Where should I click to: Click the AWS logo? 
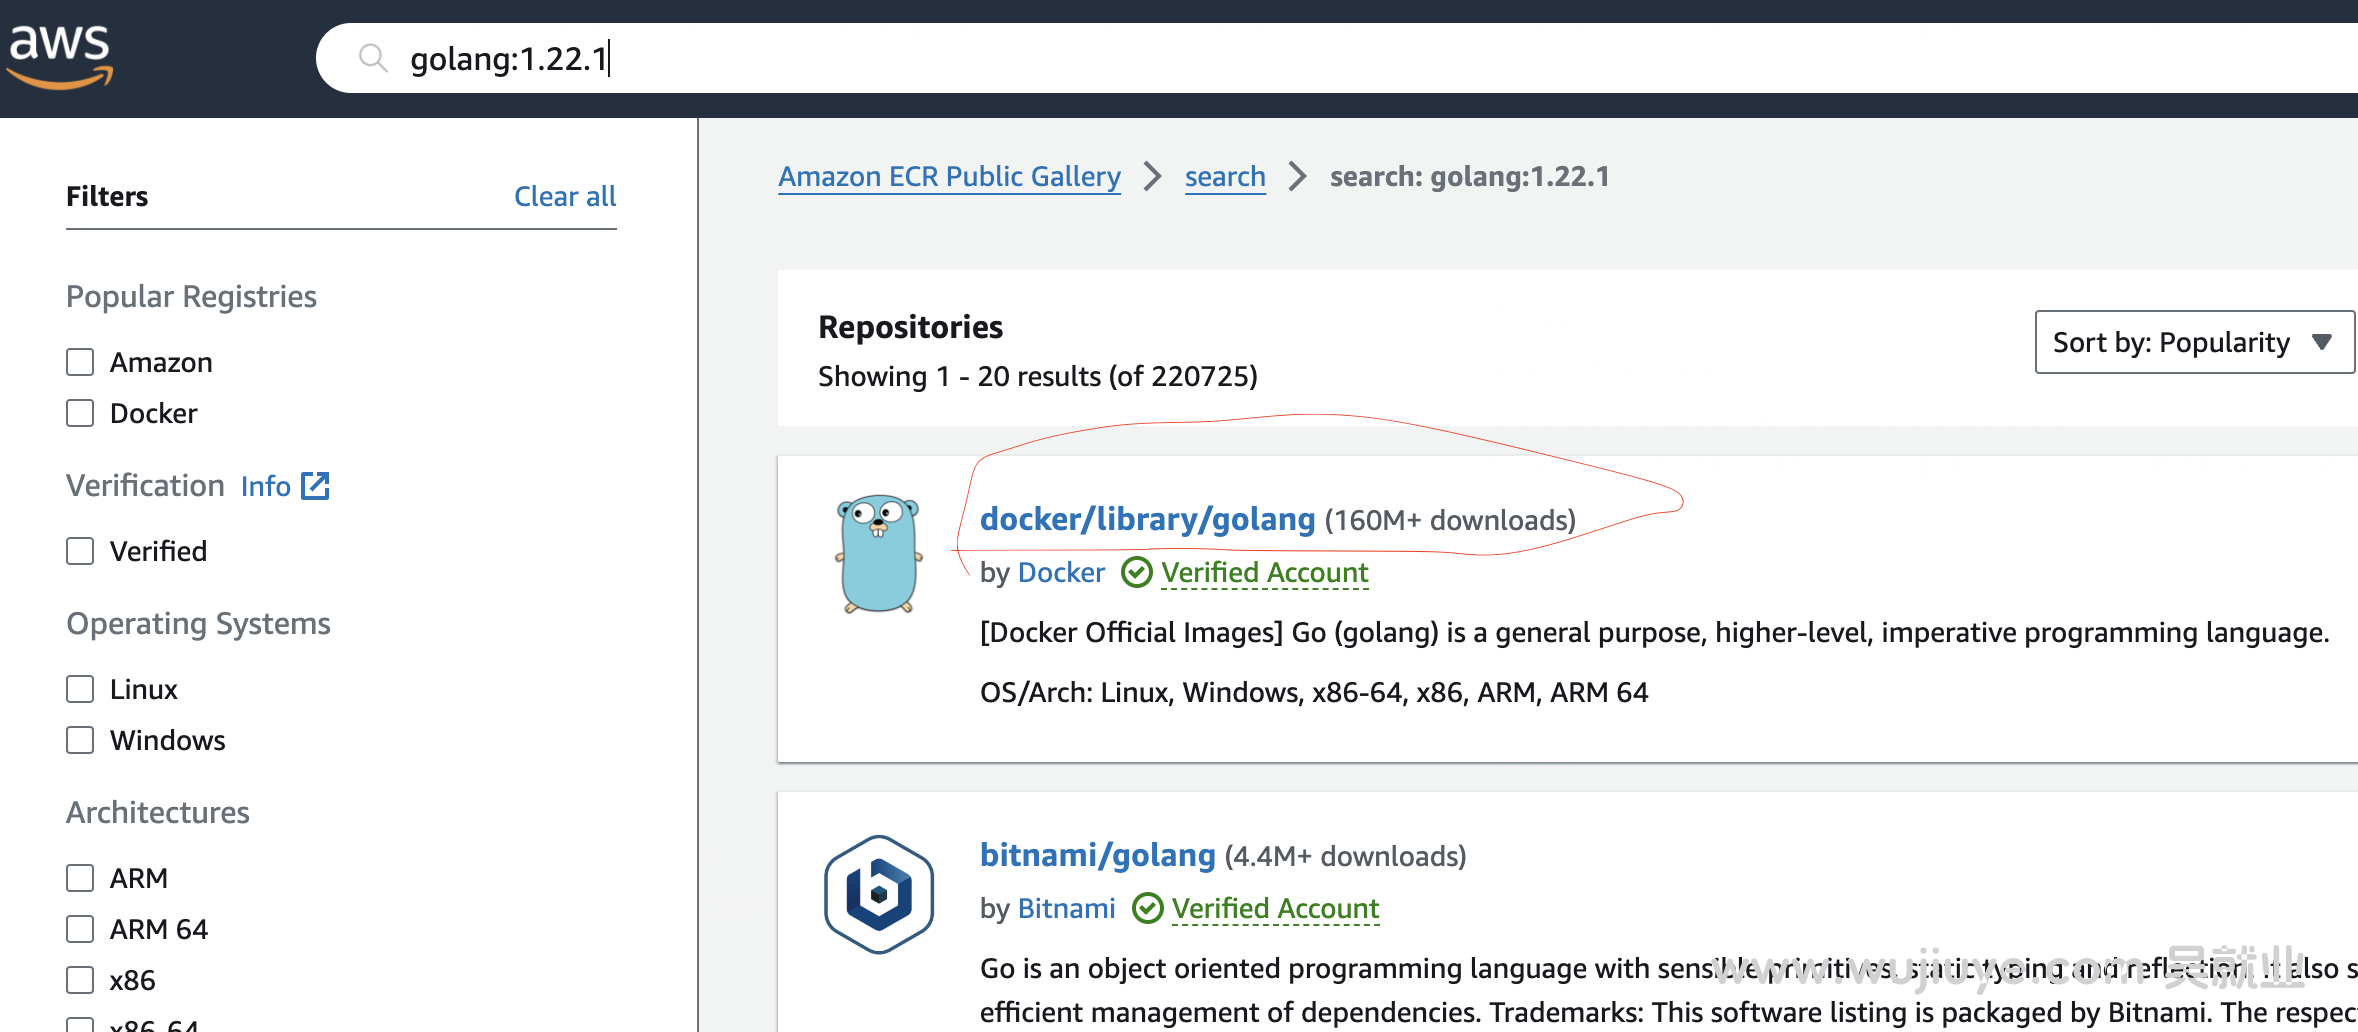point(61,56)
